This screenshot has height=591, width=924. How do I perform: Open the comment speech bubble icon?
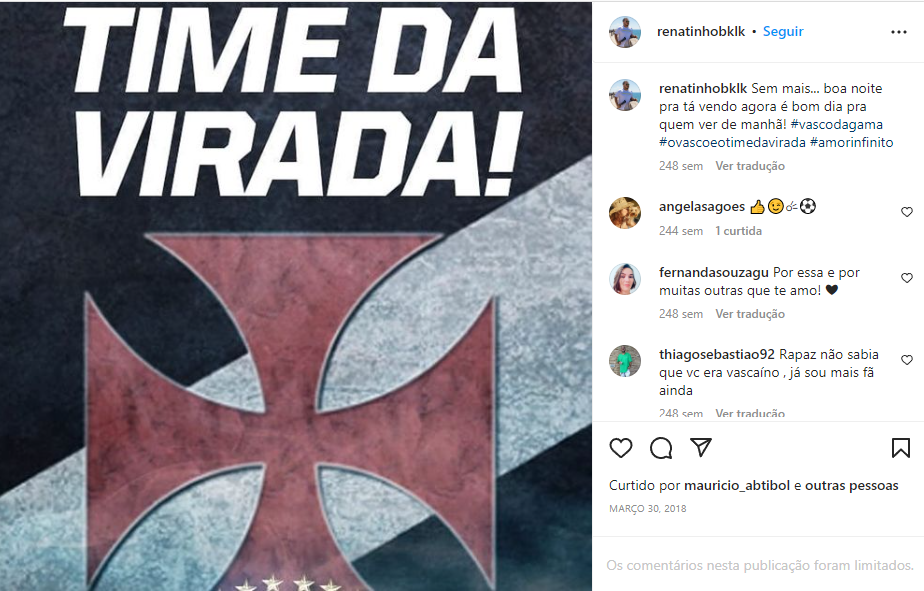(x=661, y=448)
